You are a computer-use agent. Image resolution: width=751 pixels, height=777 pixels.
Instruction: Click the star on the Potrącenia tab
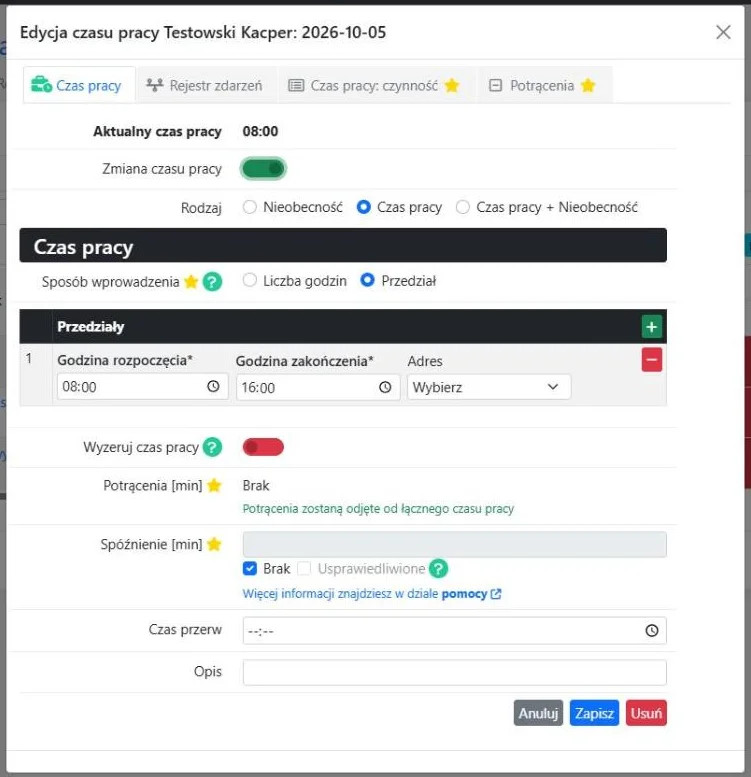click(x=588, y=85)
